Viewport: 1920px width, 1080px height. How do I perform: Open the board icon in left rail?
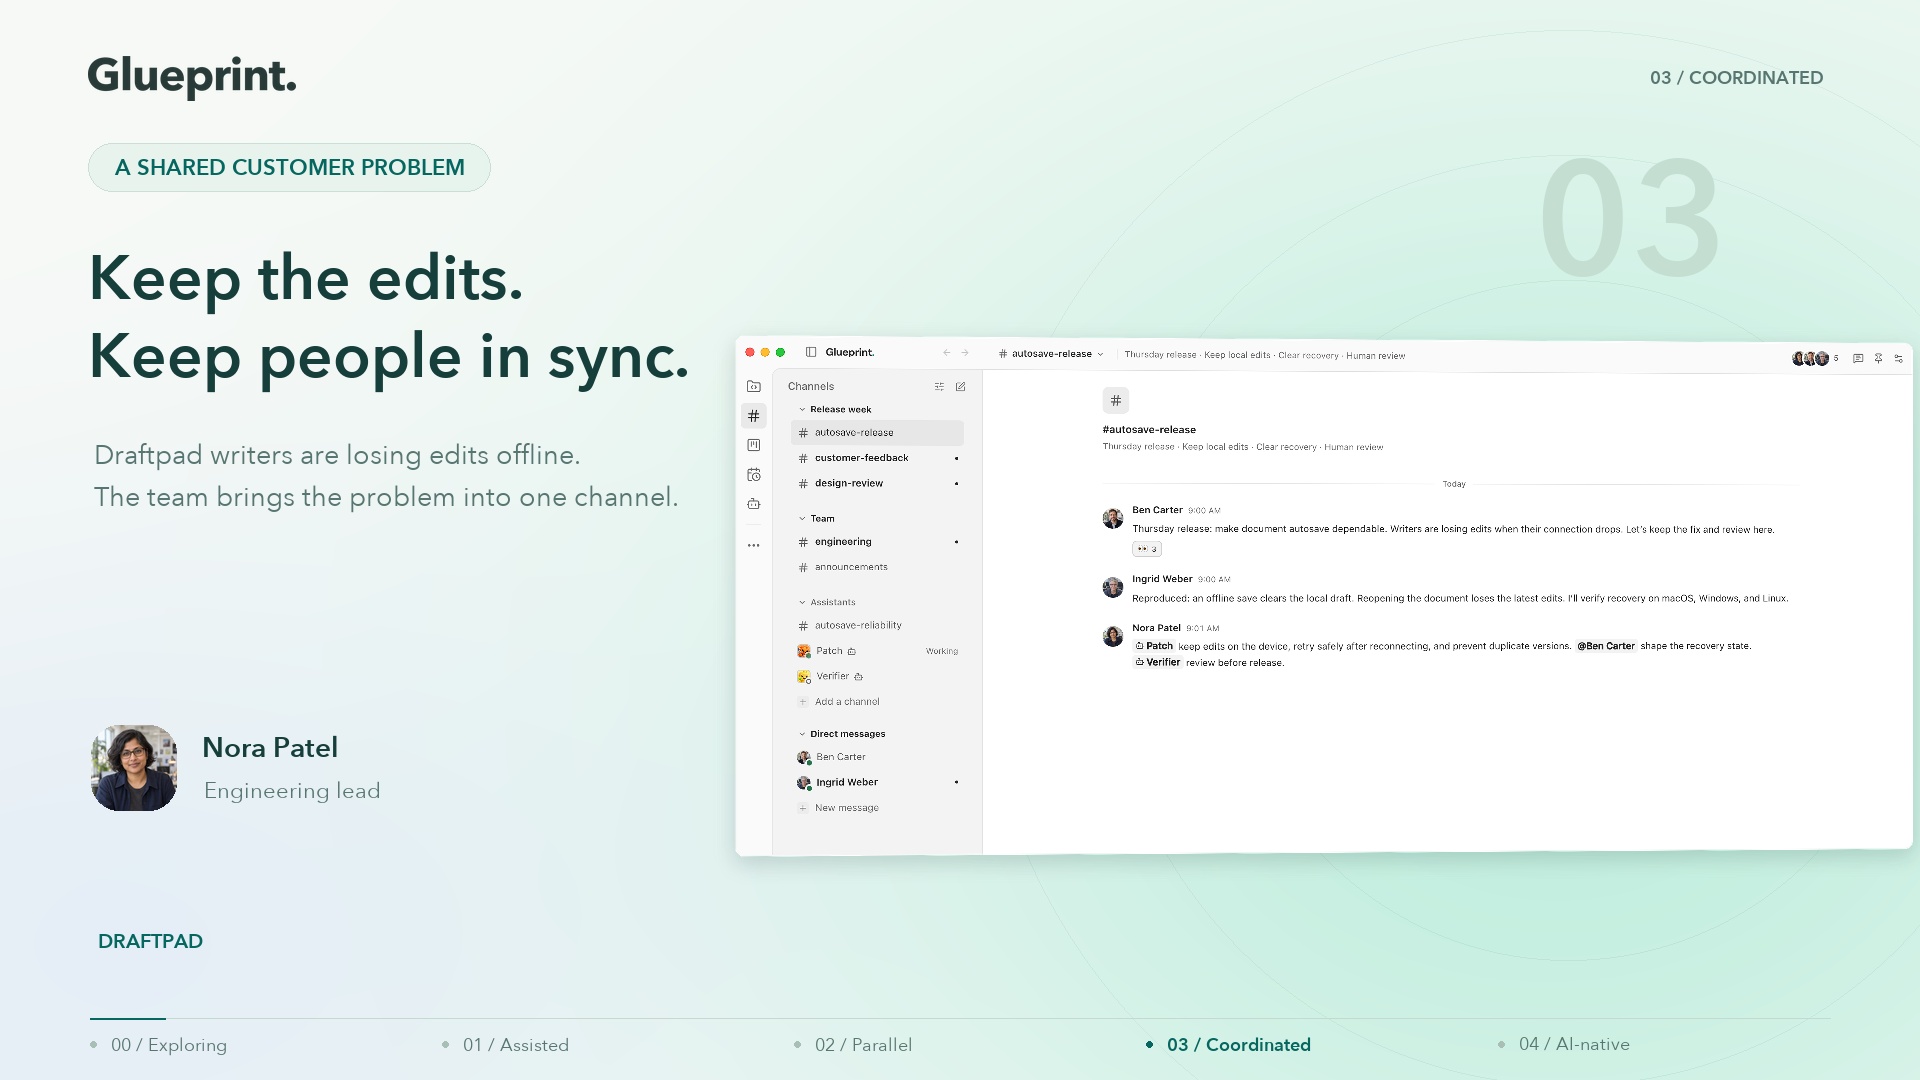(x=754, y=445)
